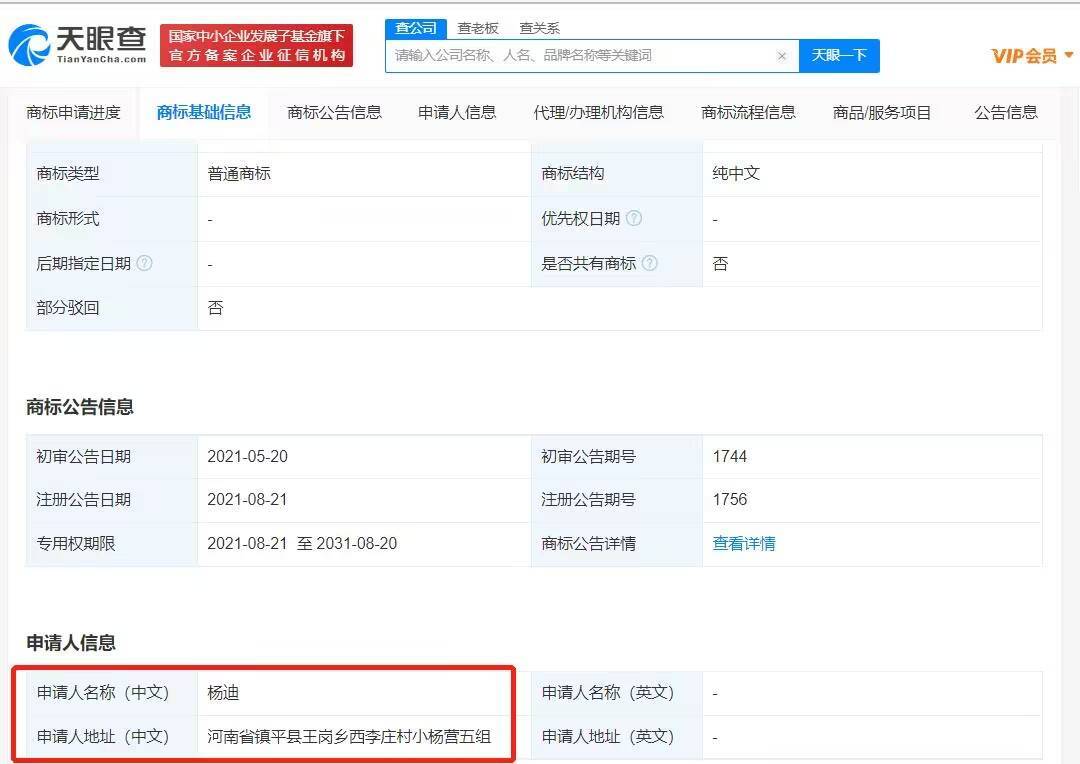Screen dimensions: 1080x764
Task: Click the red 官方备案企业征信机构 banner
Action: pyautogui.click(x=256, y=46)
